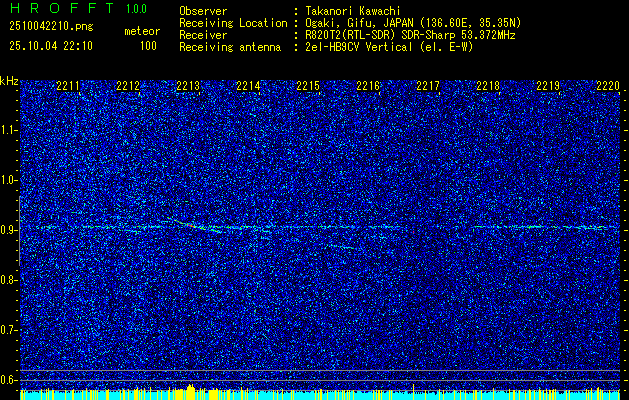Screen dimensions: 629x400
Task: Click the HROFFT title text
Action: [x=62, y=8]
